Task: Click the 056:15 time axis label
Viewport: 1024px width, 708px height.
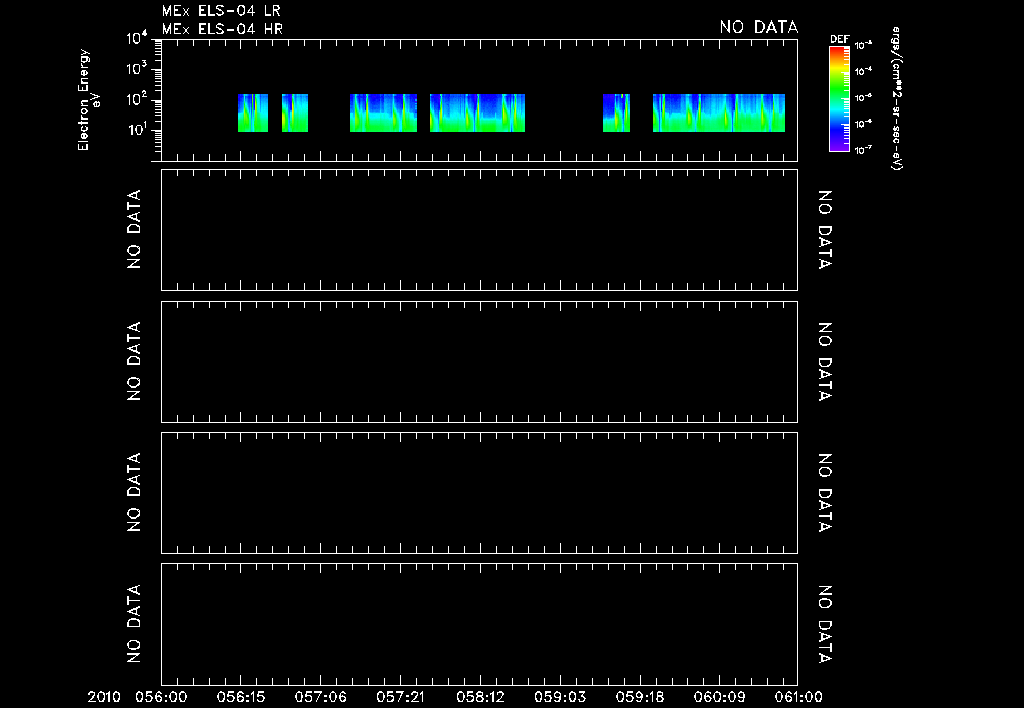Action: click(x=241, y=697)
